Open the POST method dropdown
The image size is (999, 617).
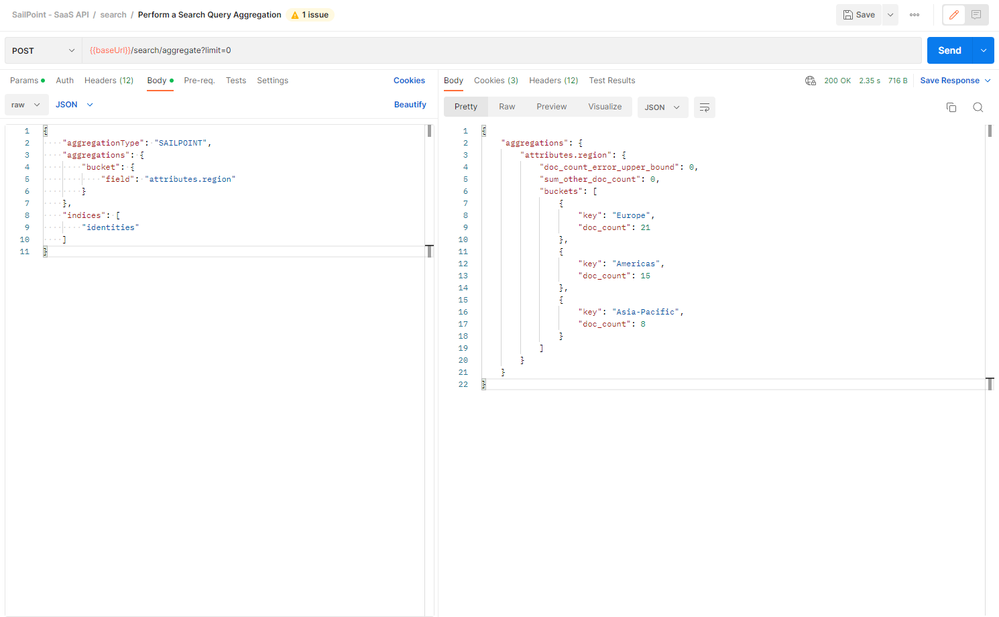pos(44,50)
